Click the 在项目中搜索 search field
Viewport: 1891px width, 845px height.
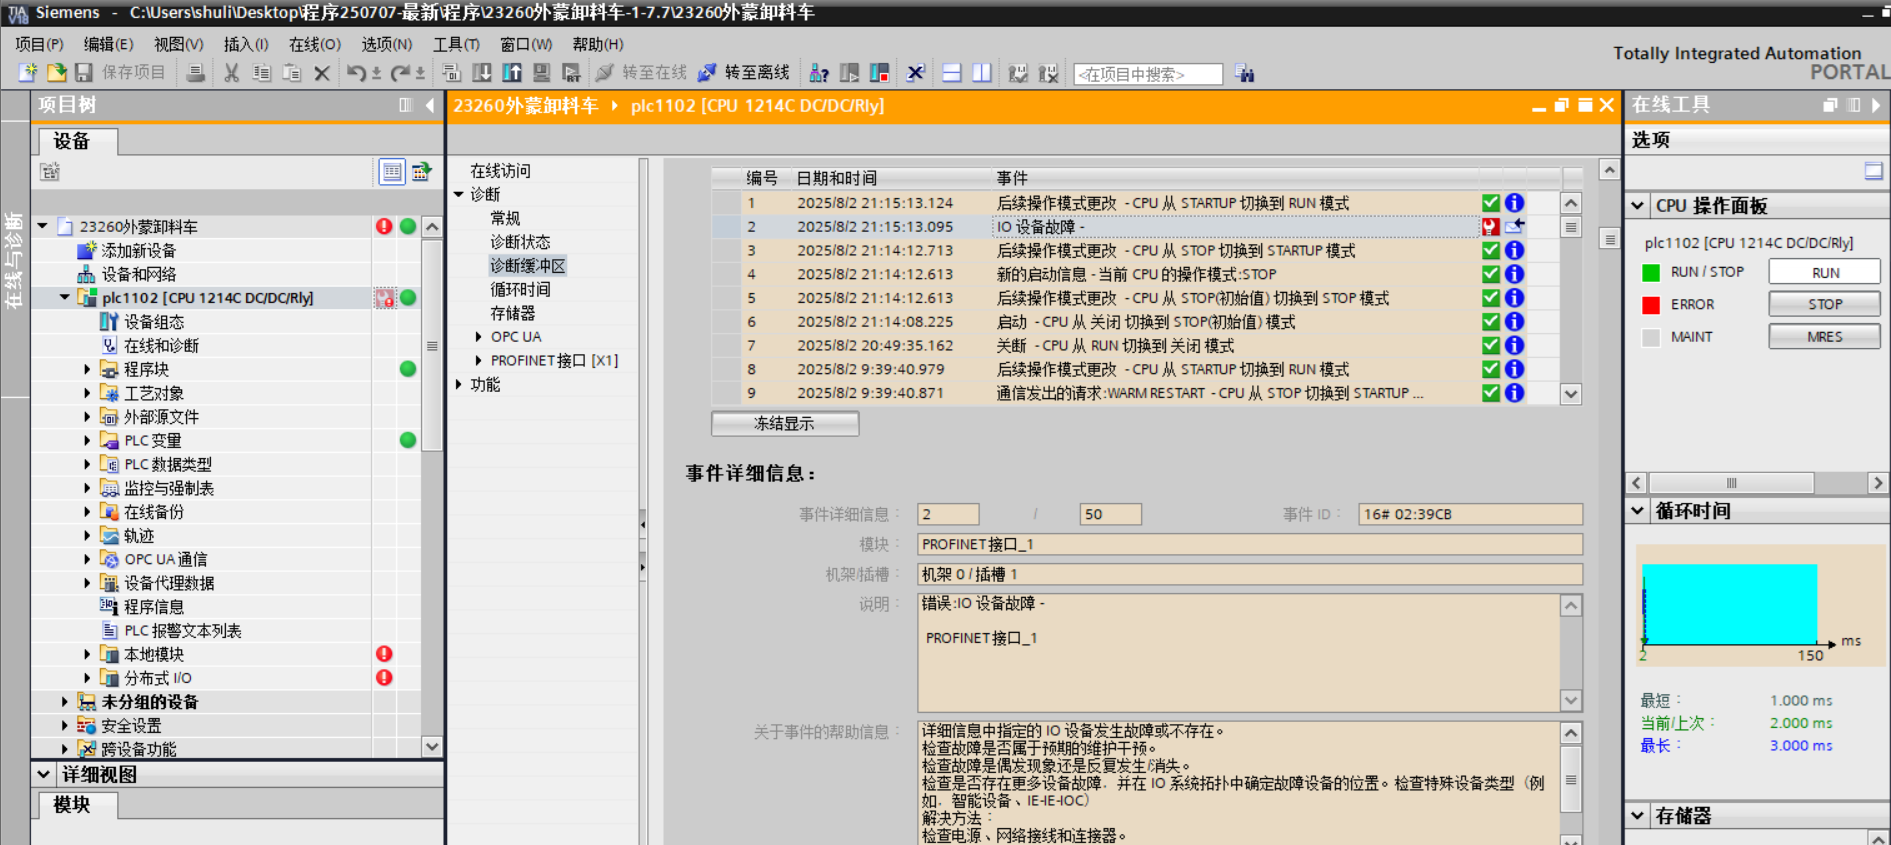click(1148, 74)
